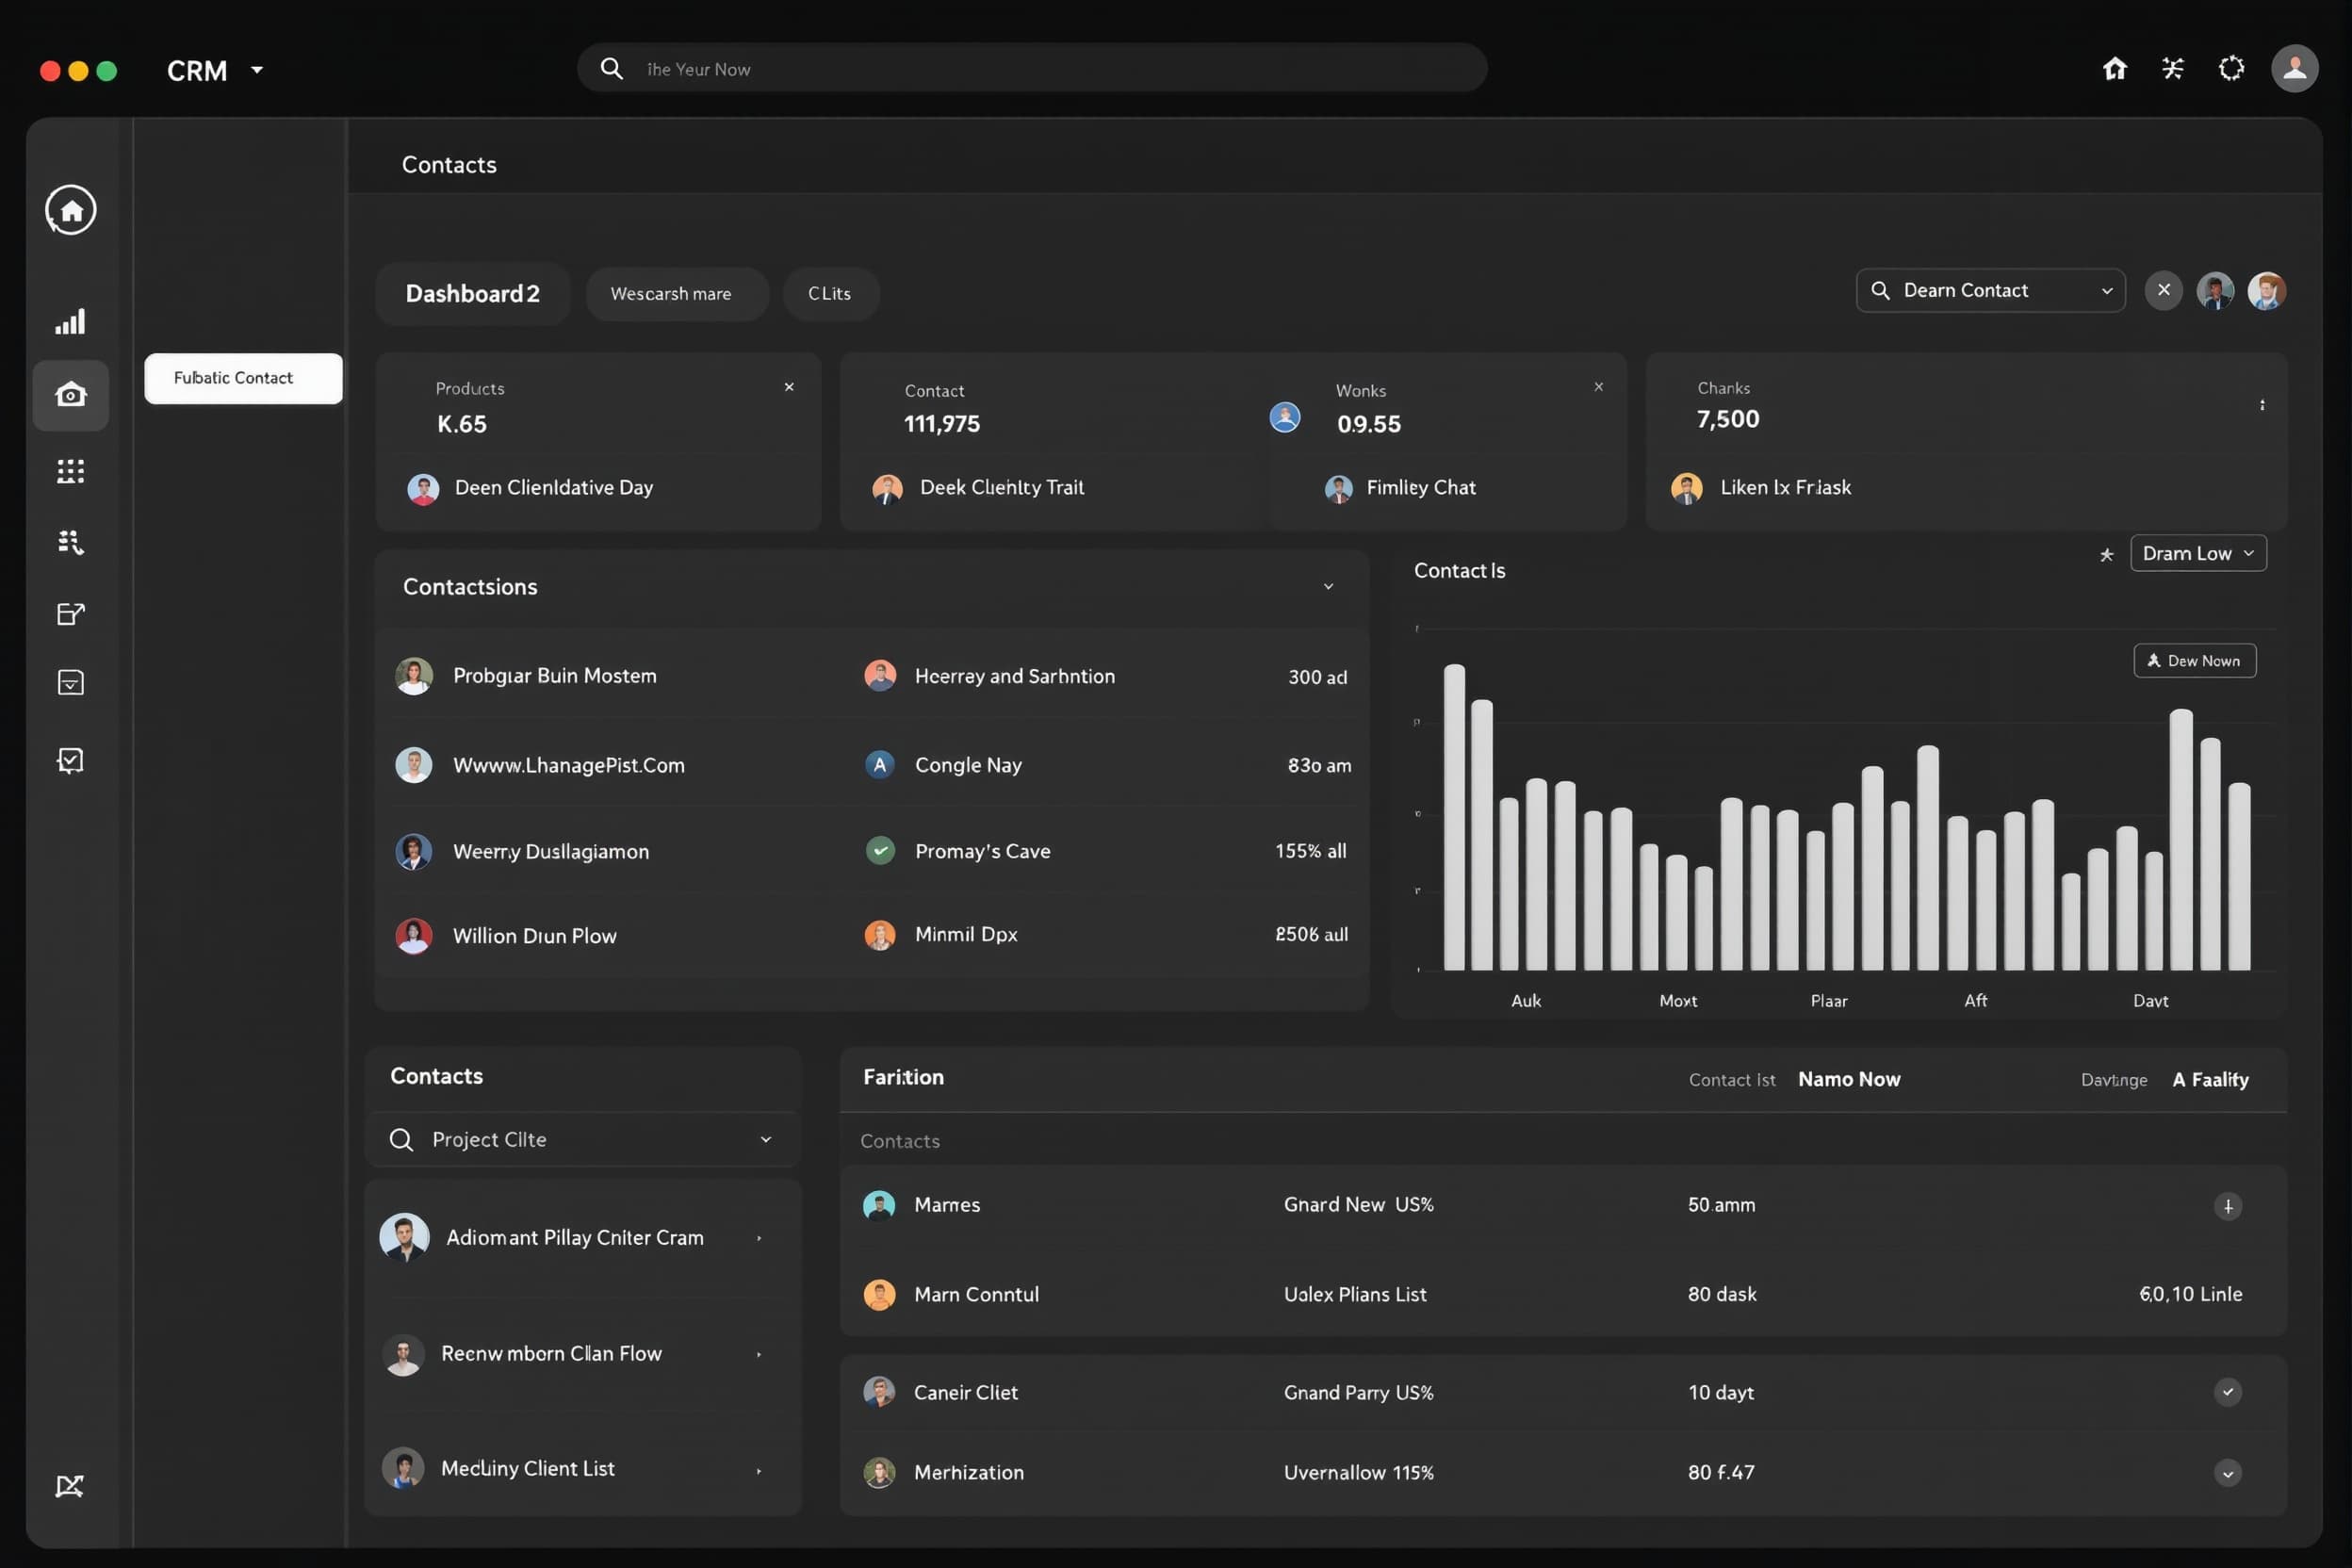Open the home icon in left sidebar
The width and height of the screenshot is (2352, 1568).
tap(70, 210)
